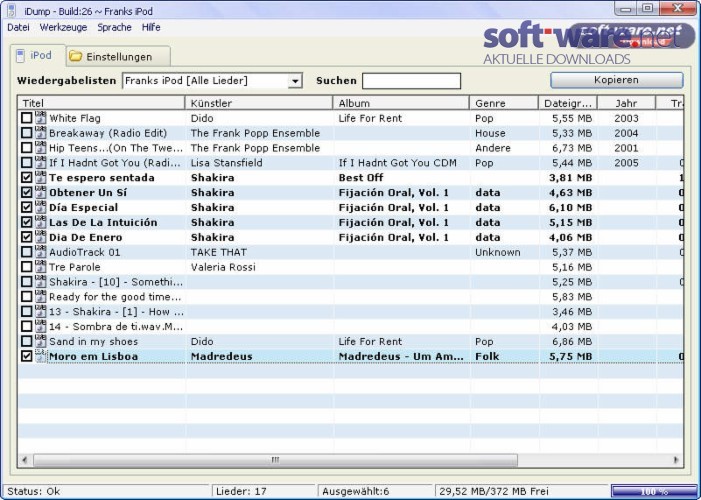This screenshot has height=500, width=701.
Task: Click the 'Unknown' genre cell
Action: coord(498,252)
